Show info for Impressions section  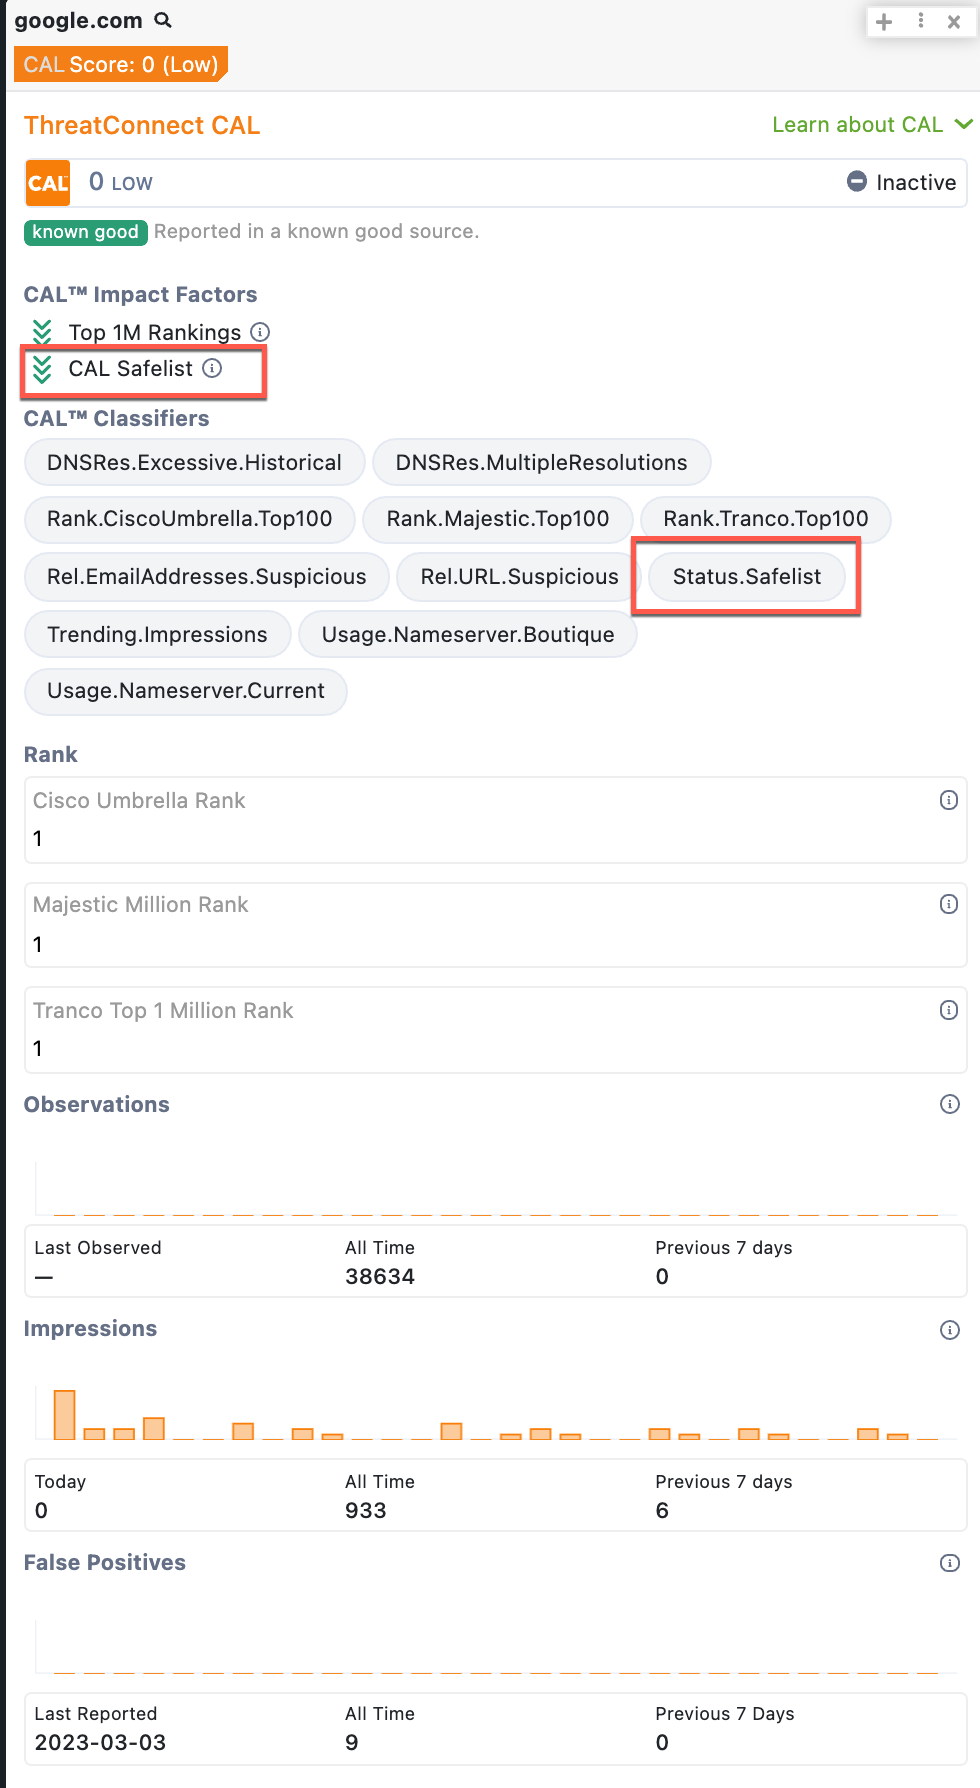tap(950, 1330)
